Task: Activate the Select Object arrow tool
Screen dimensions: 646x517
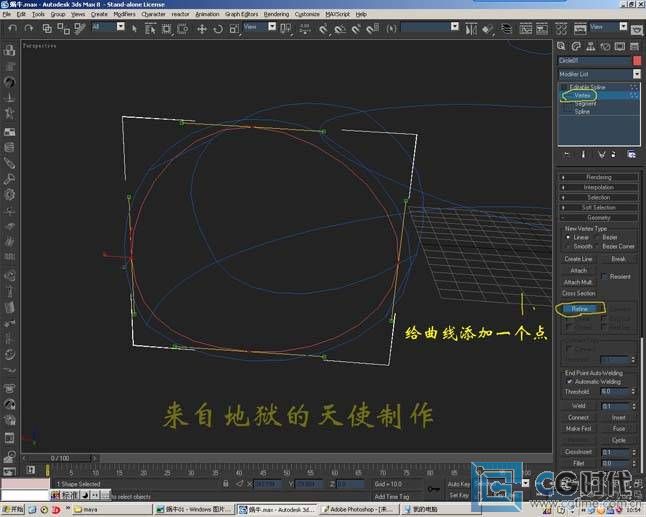Action: click(134, 28)
